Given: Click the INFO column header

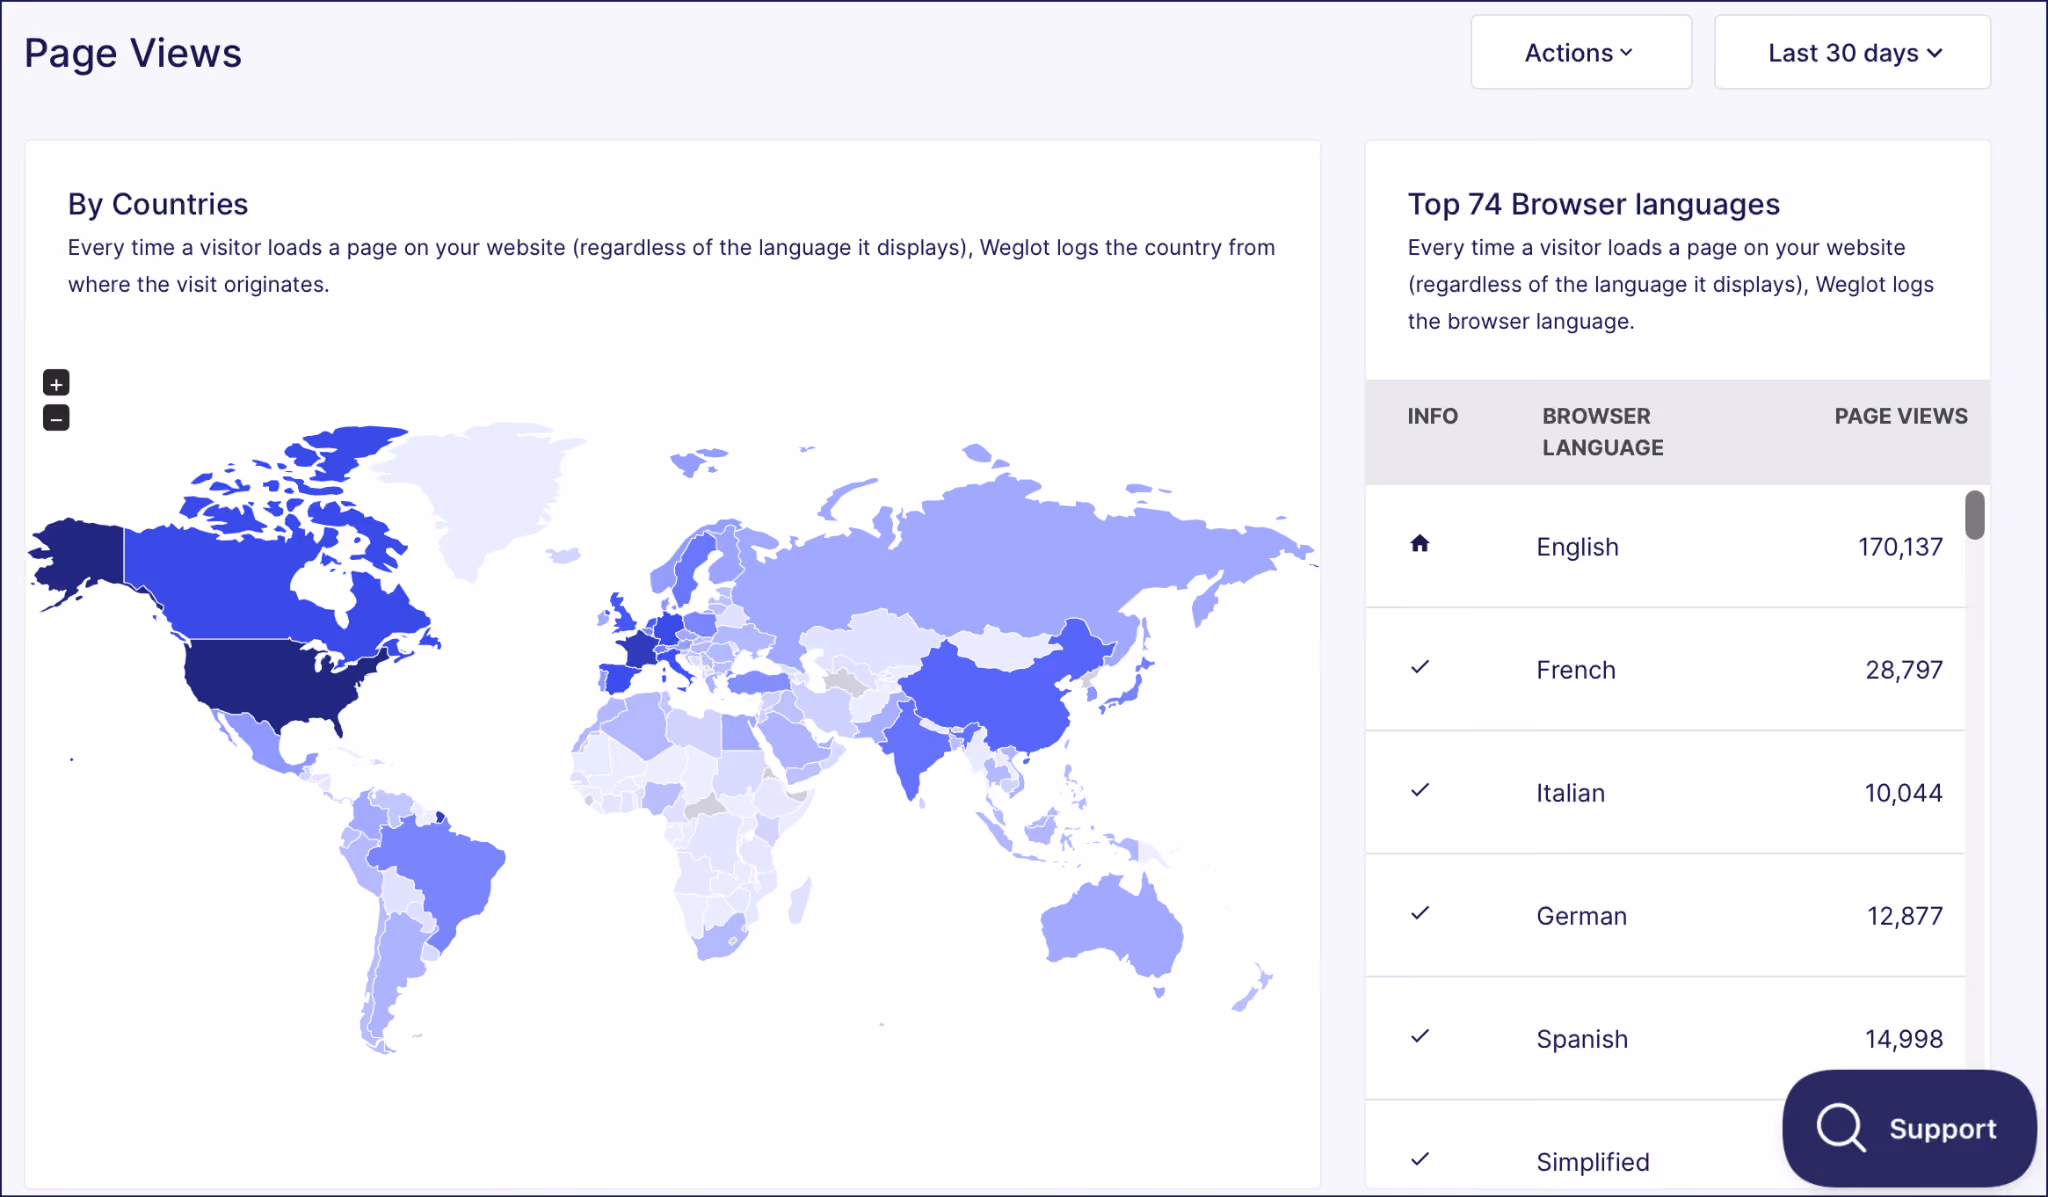Looking at the screenshot, I should (x=1432, y=416).
